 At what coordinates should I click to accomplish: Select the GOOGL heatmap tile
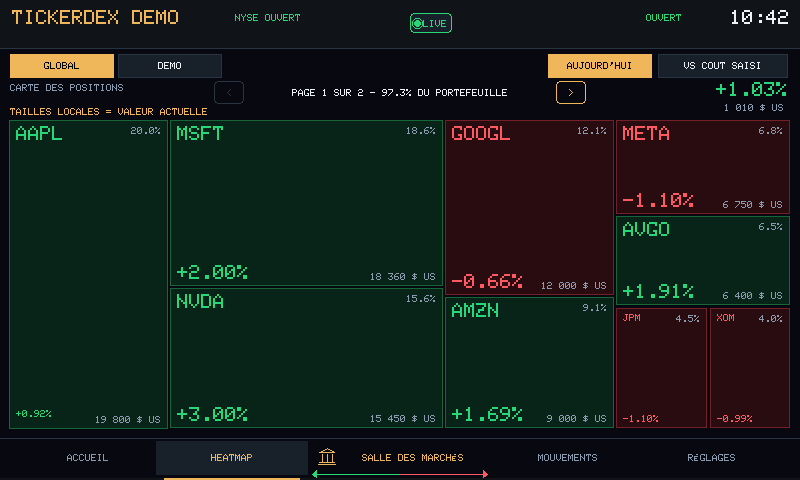pyautogui.click(x=529, y=208)
